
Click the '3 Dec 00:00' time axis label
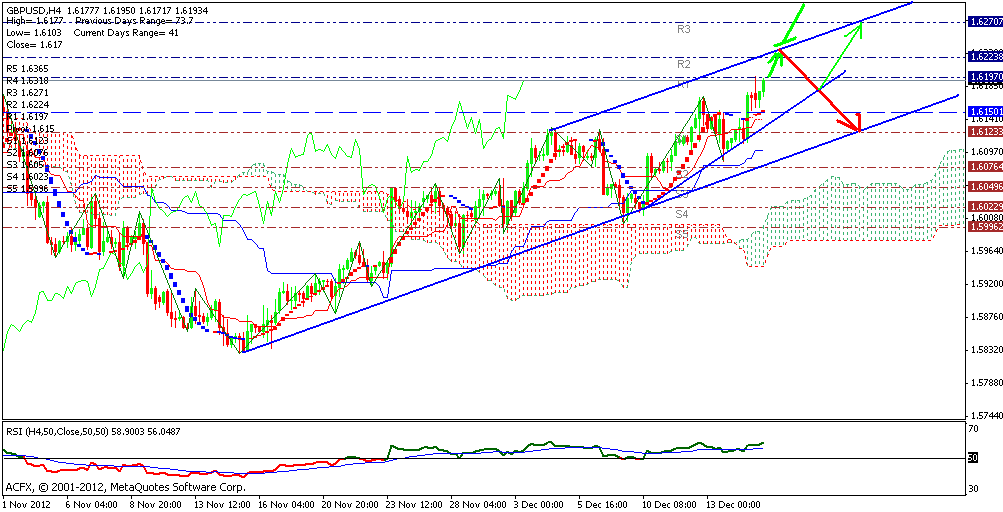pos(536,506)
